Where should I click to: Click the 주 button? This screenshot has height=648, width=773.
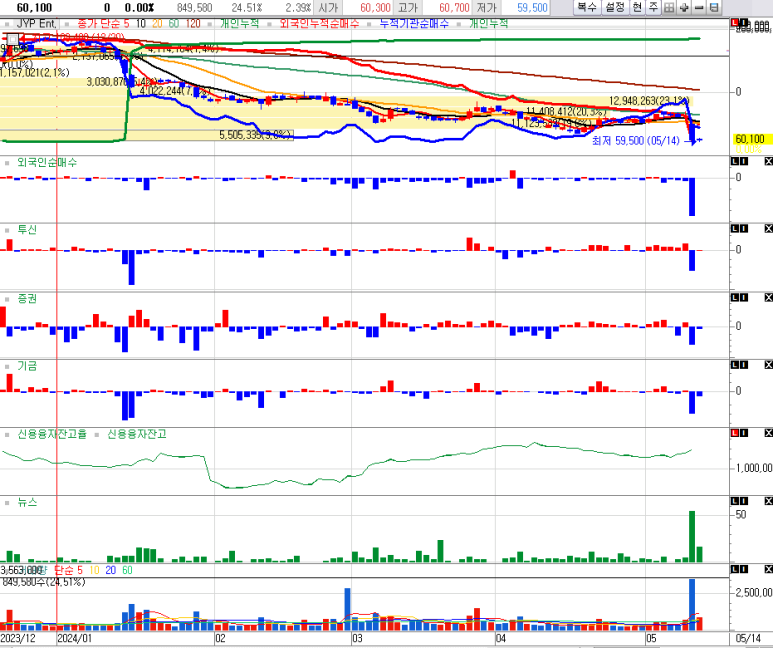point(653,7)
